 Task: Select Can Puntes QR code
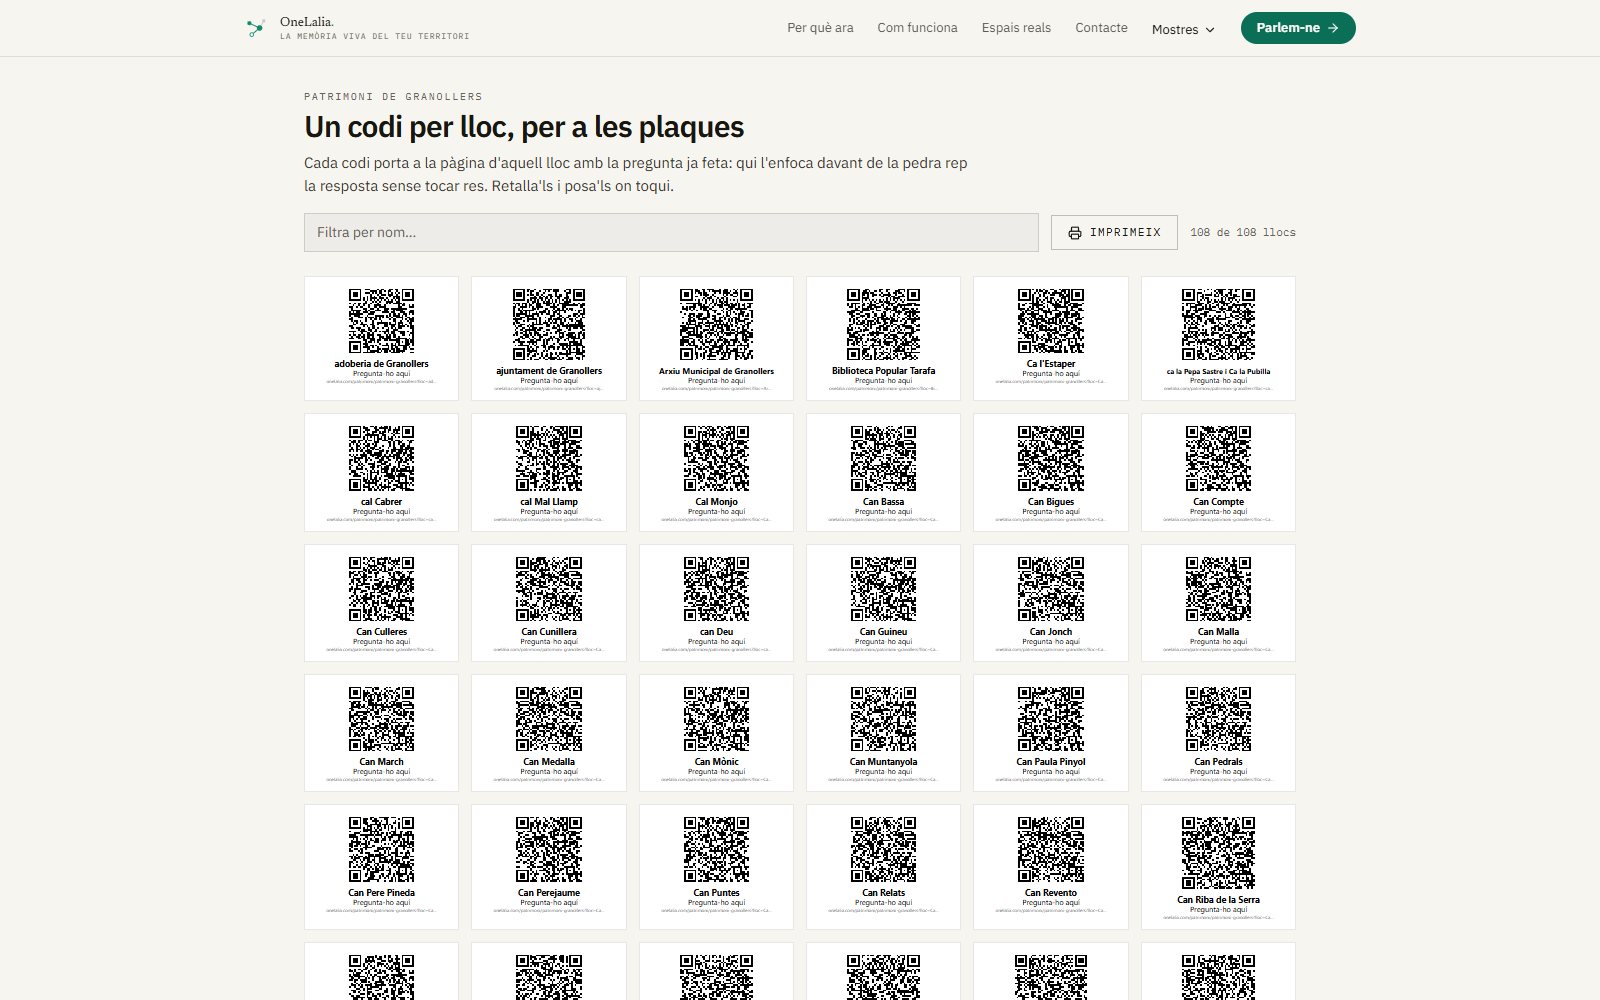[716, 850]
